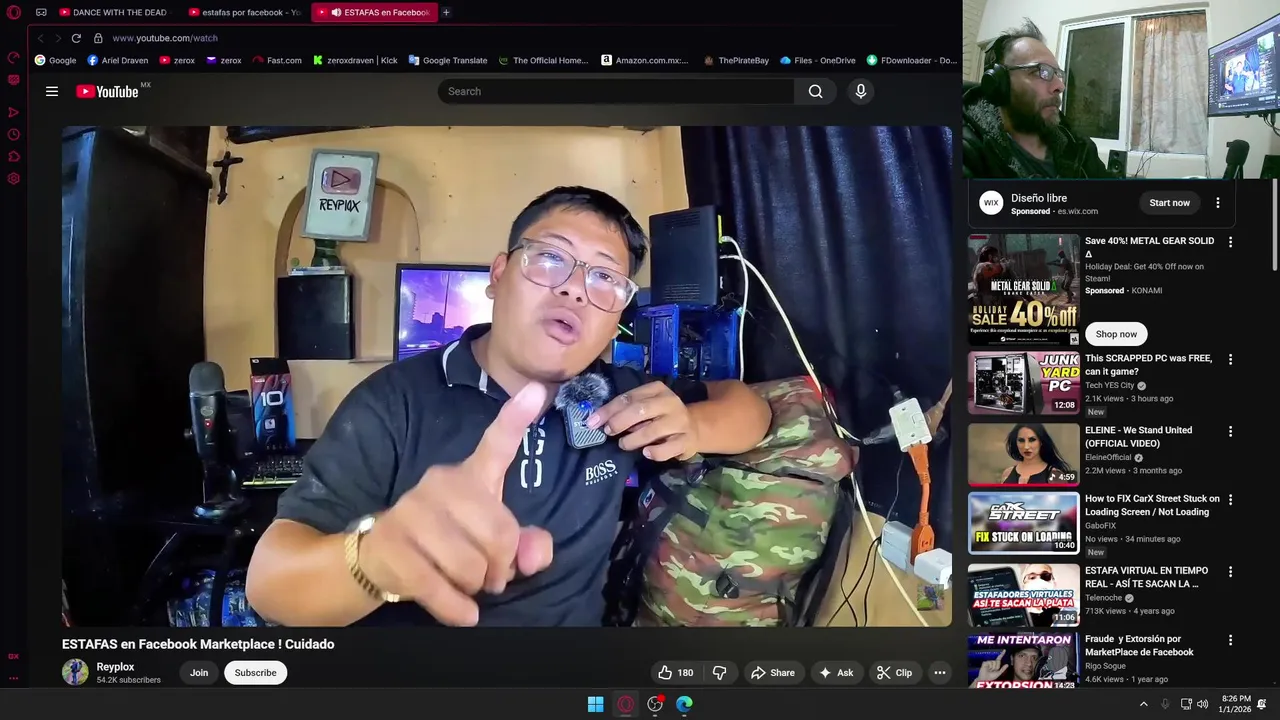Screen dimensions: 1280x720
Task: Open options for Fraude y Extorsión video
Action: pos(1231,640)
